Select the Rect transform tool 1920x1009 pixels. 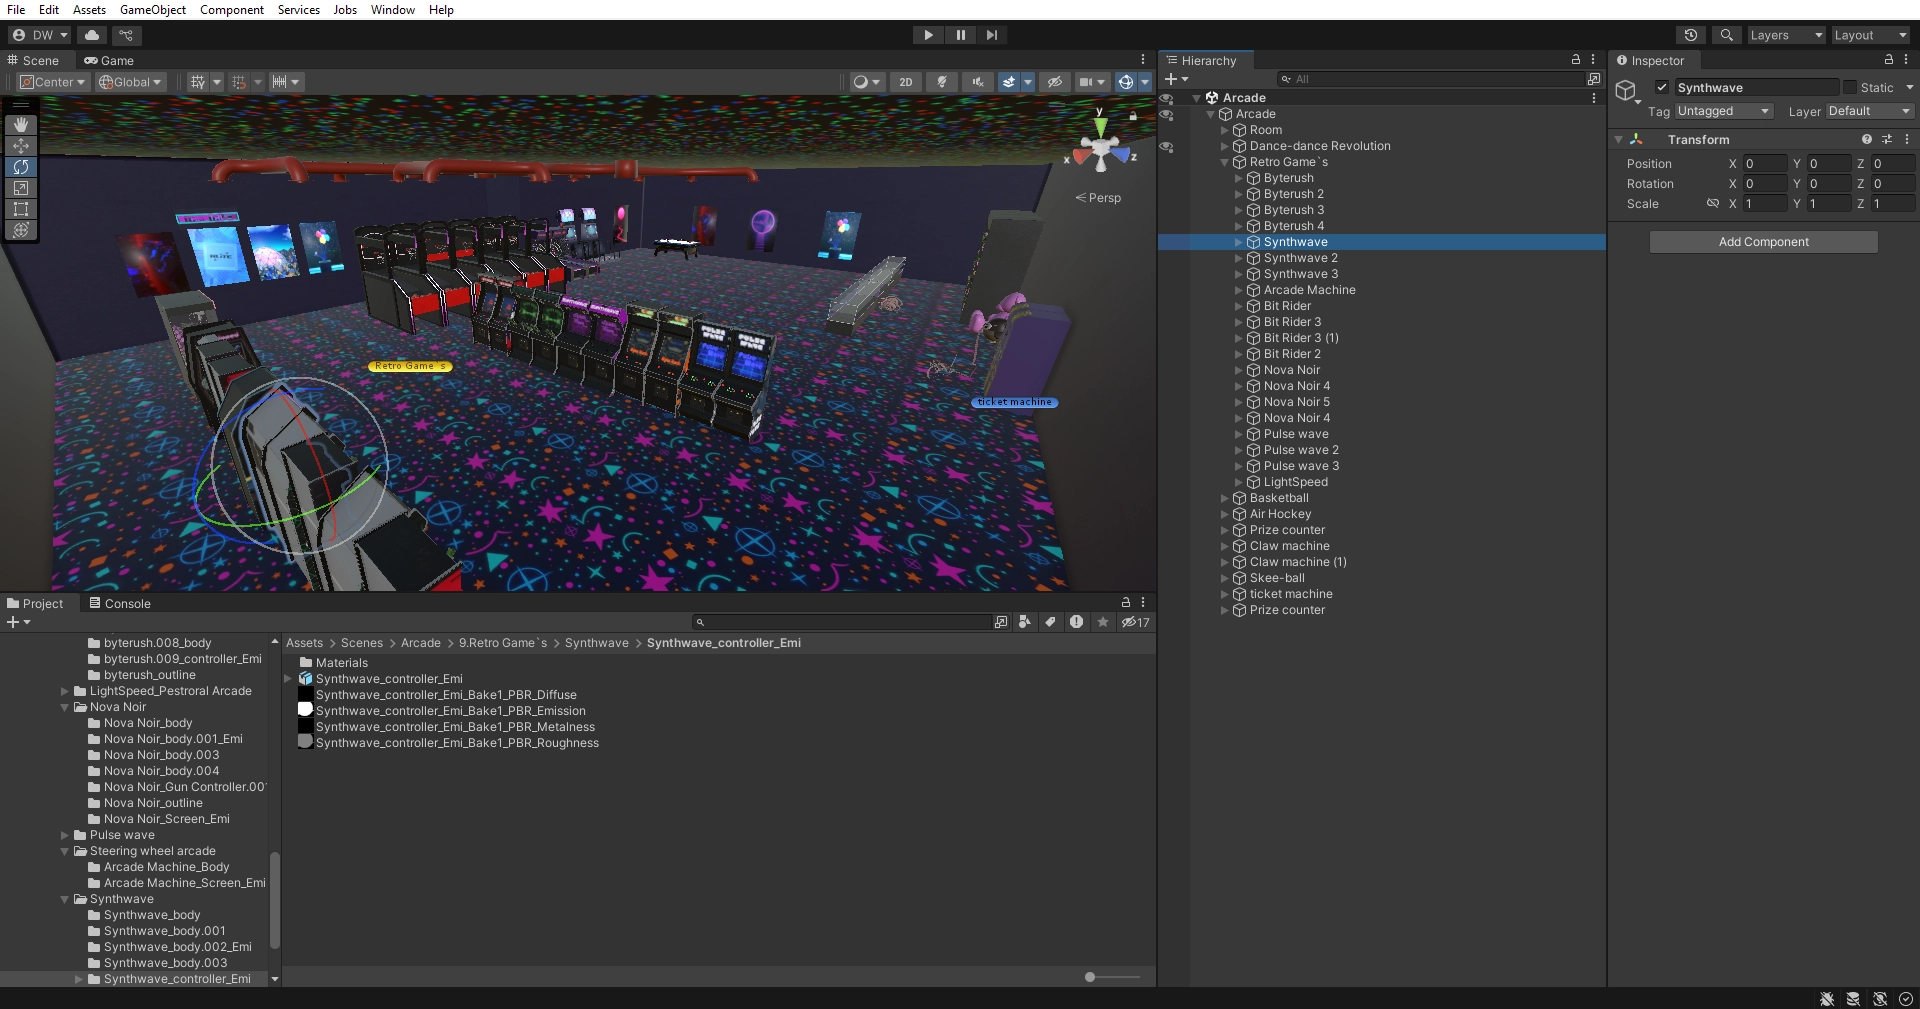pos(21,209)
